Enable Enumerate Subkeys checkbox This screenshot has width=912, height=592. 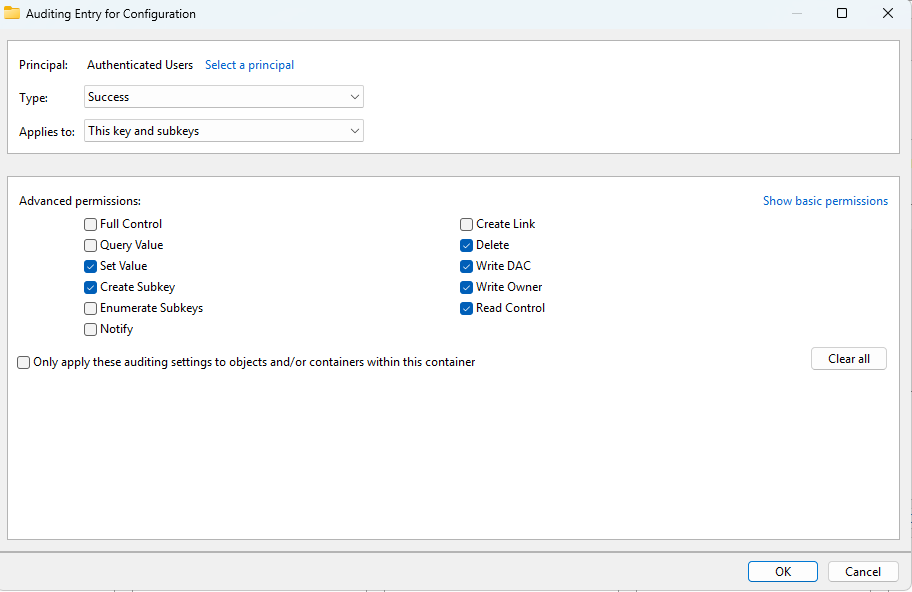[91, 308]
